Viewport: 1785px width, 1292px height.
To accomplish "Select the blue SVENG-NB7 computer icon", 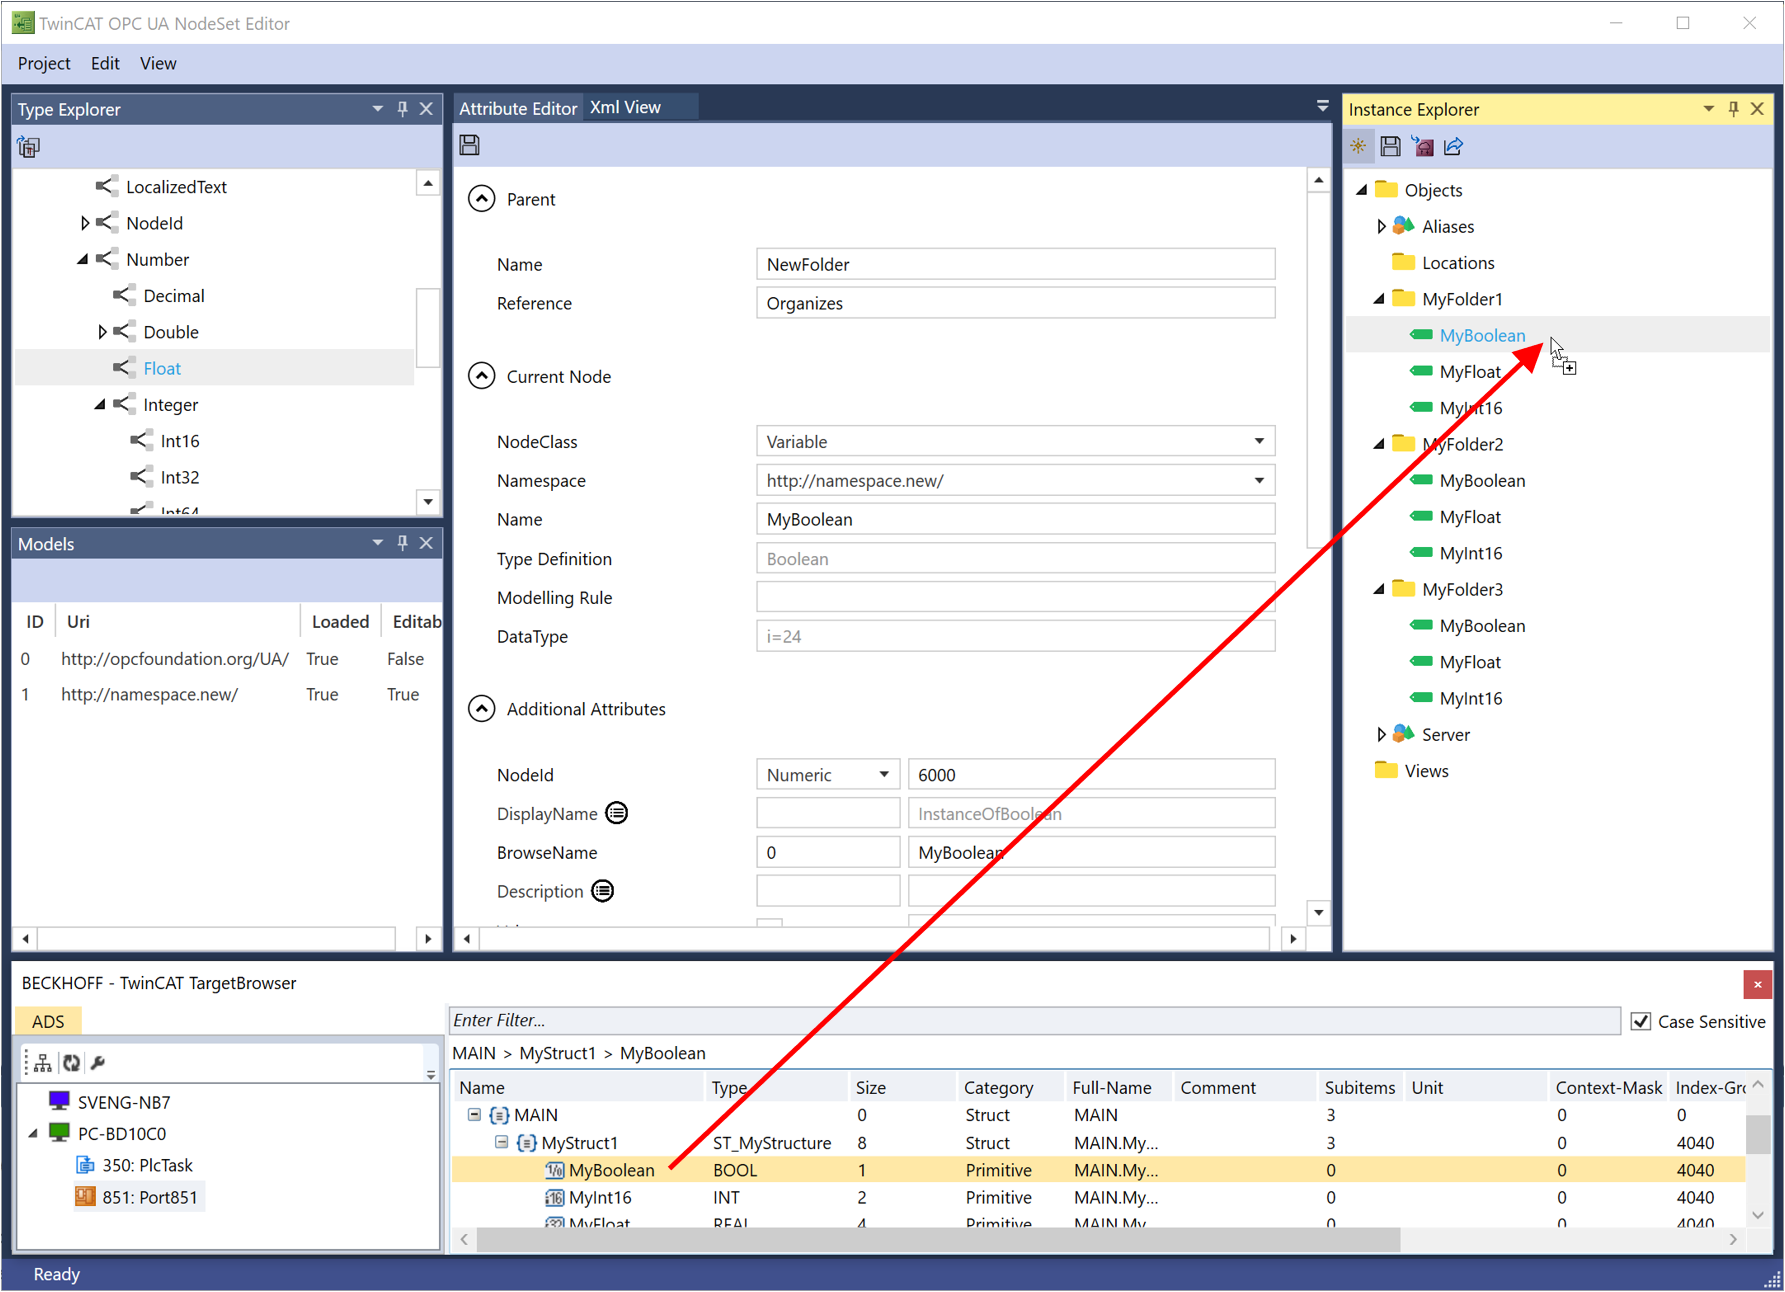I will pyautogui.click(x=59, y=1101).
